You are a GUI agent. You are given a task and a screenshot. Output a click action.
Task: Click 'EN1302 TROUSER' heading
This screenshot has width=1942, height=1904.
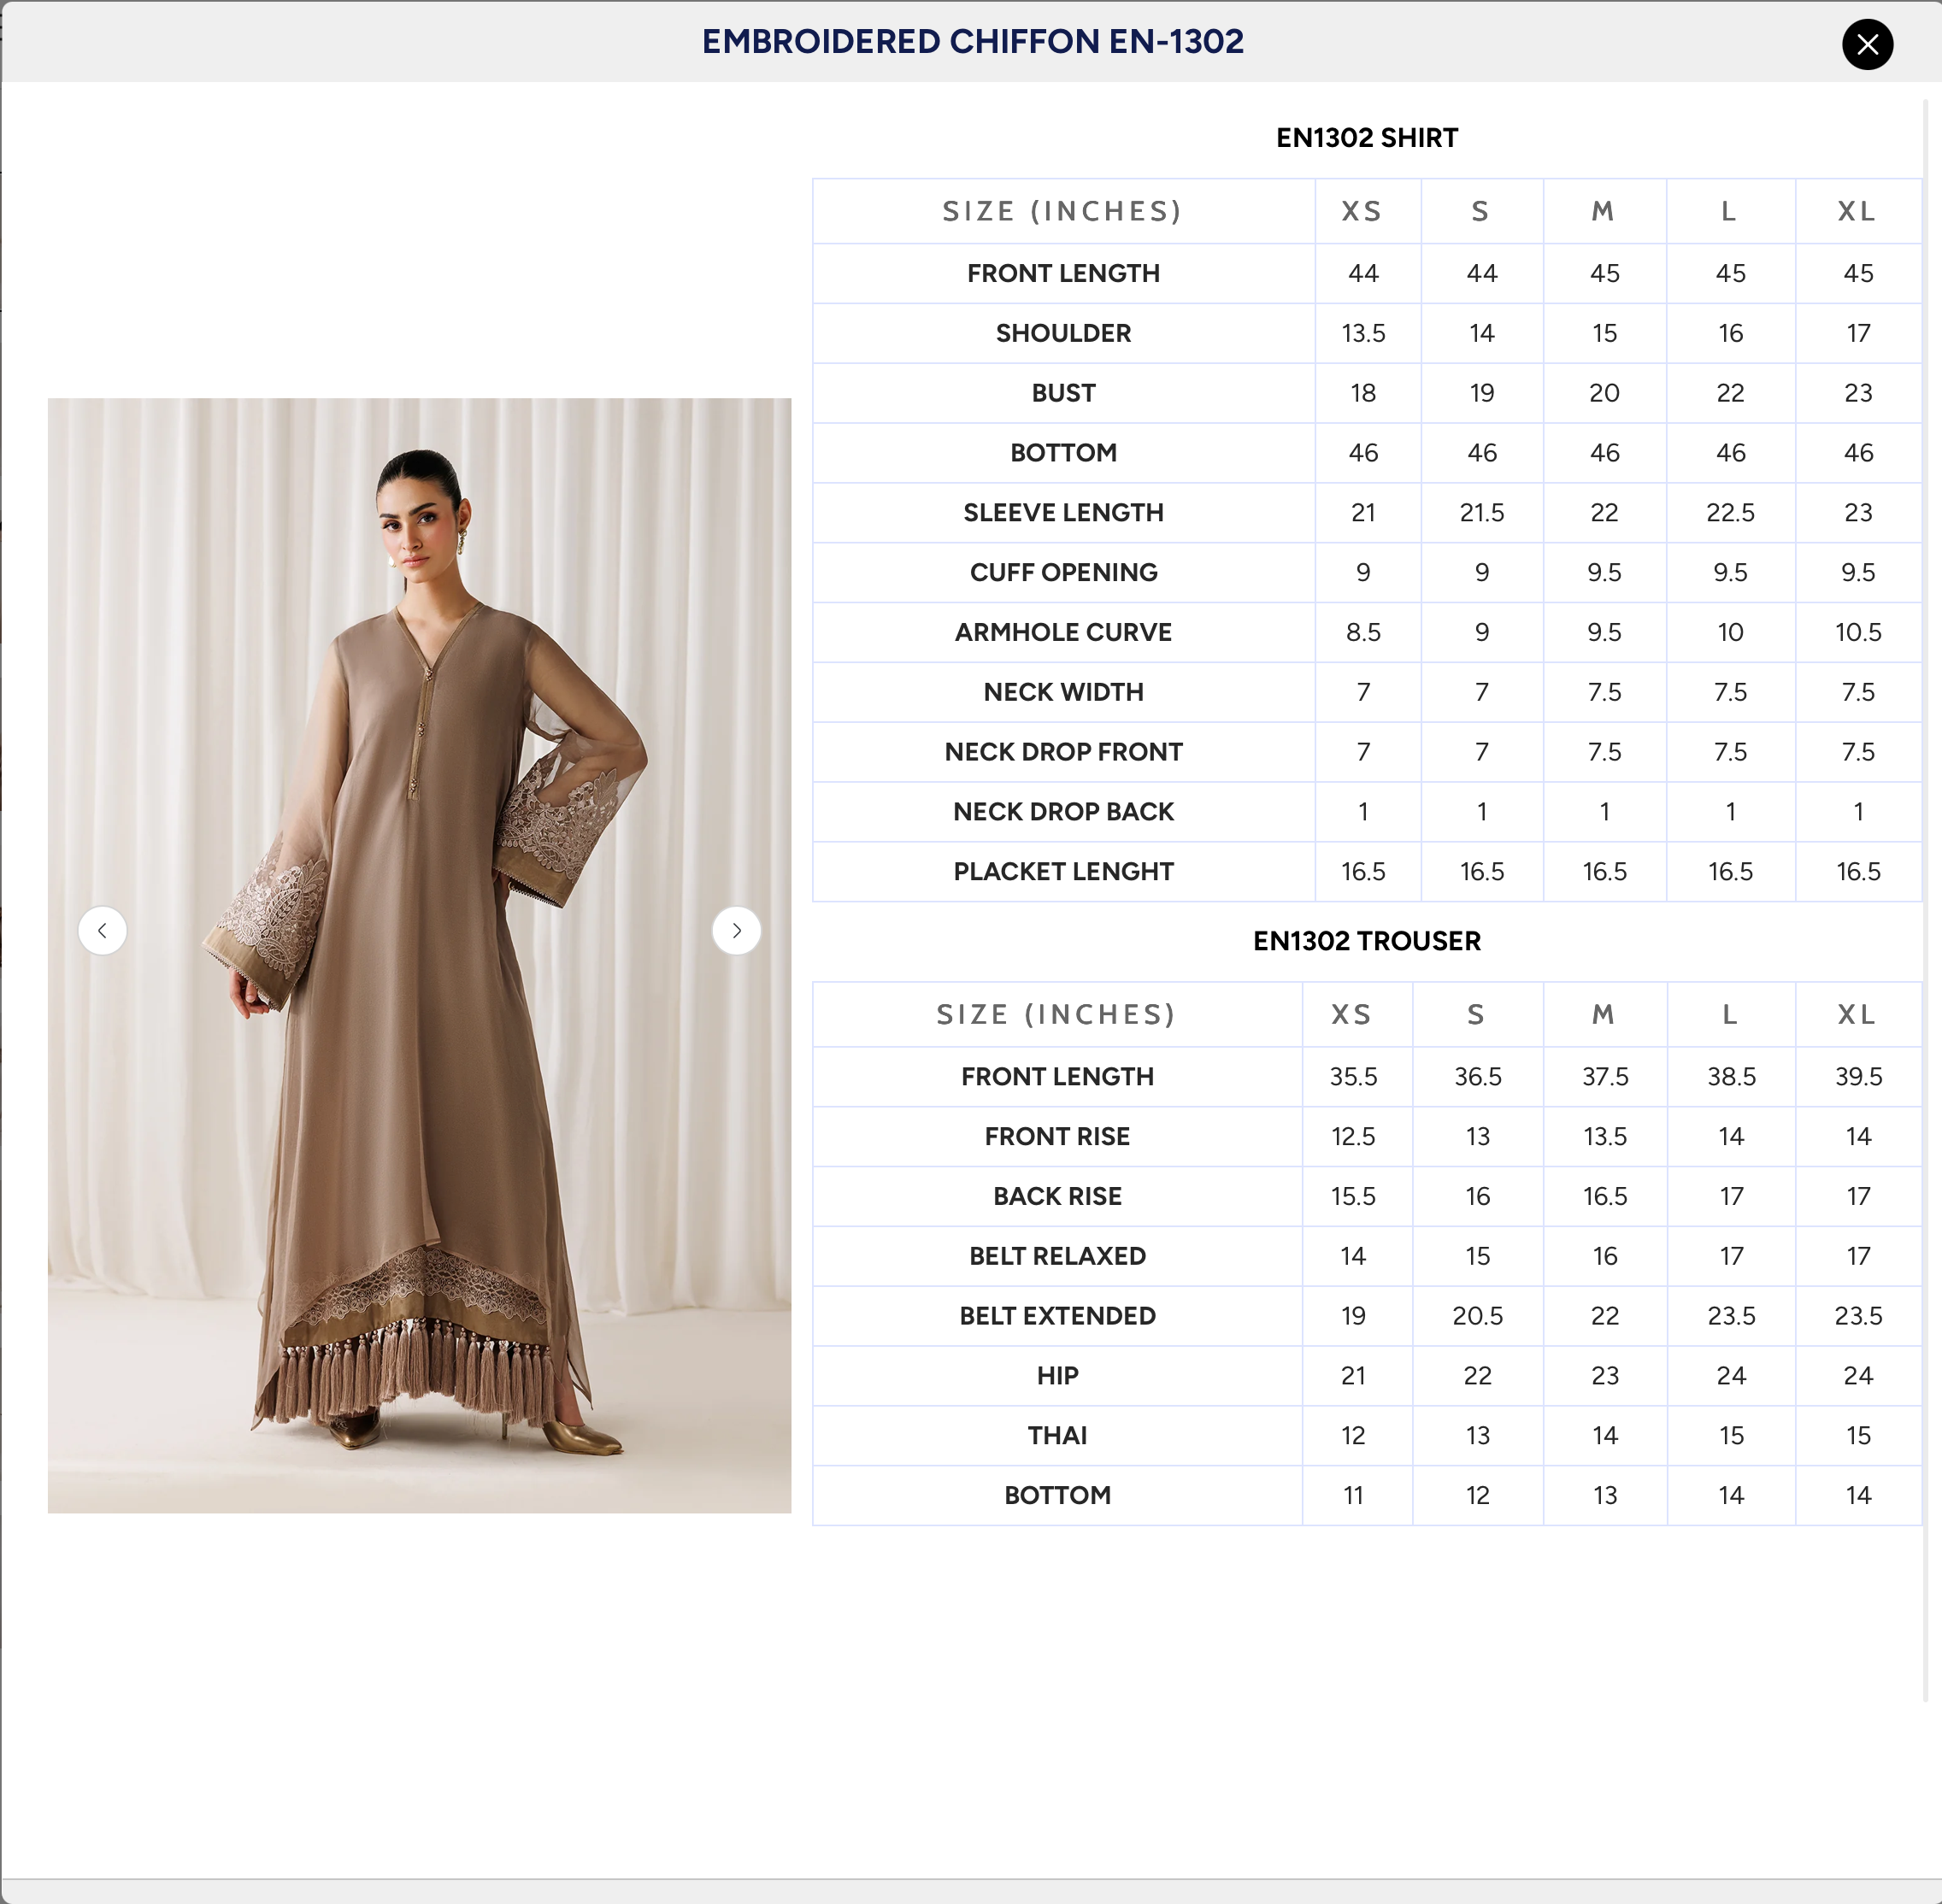1367,941
